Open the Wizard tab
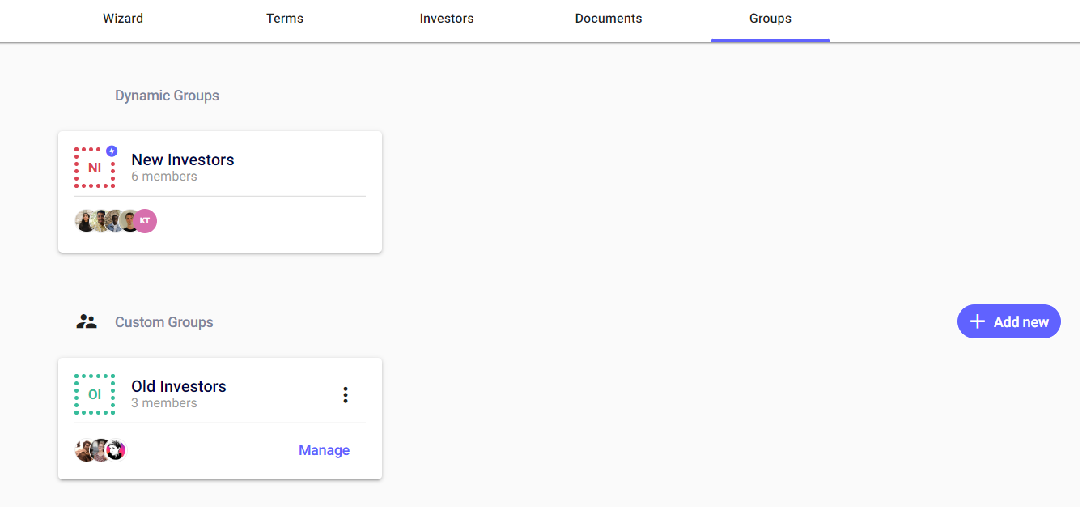1080x507 pixels. point(123,19)
